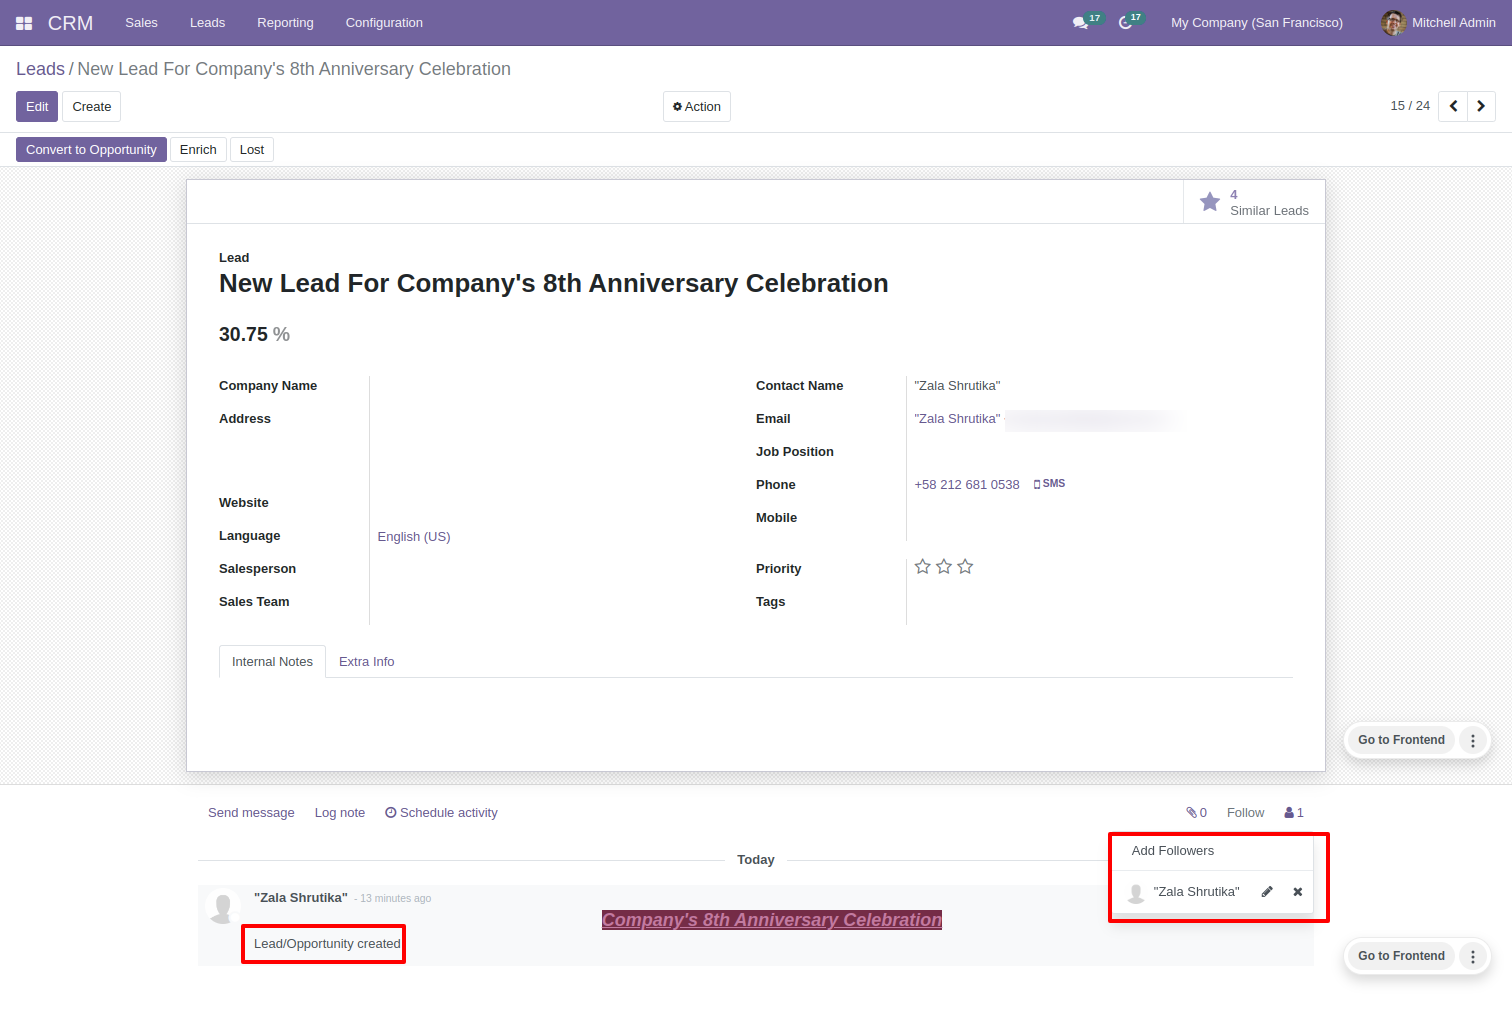Click lower Go to Frontend button
Screen dimensions: 1512x1021
click(1401, 957)
